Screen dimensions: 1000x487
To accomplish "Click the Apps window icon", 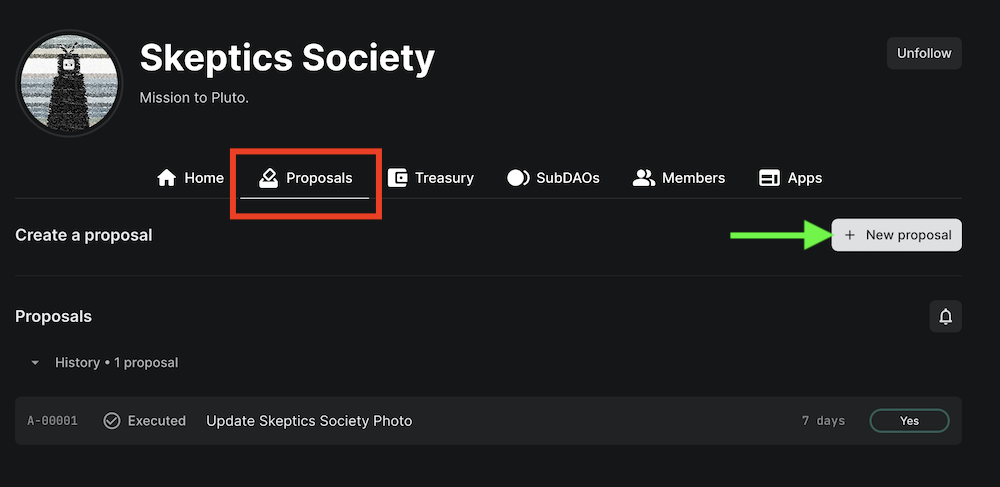I will (769, 178).
